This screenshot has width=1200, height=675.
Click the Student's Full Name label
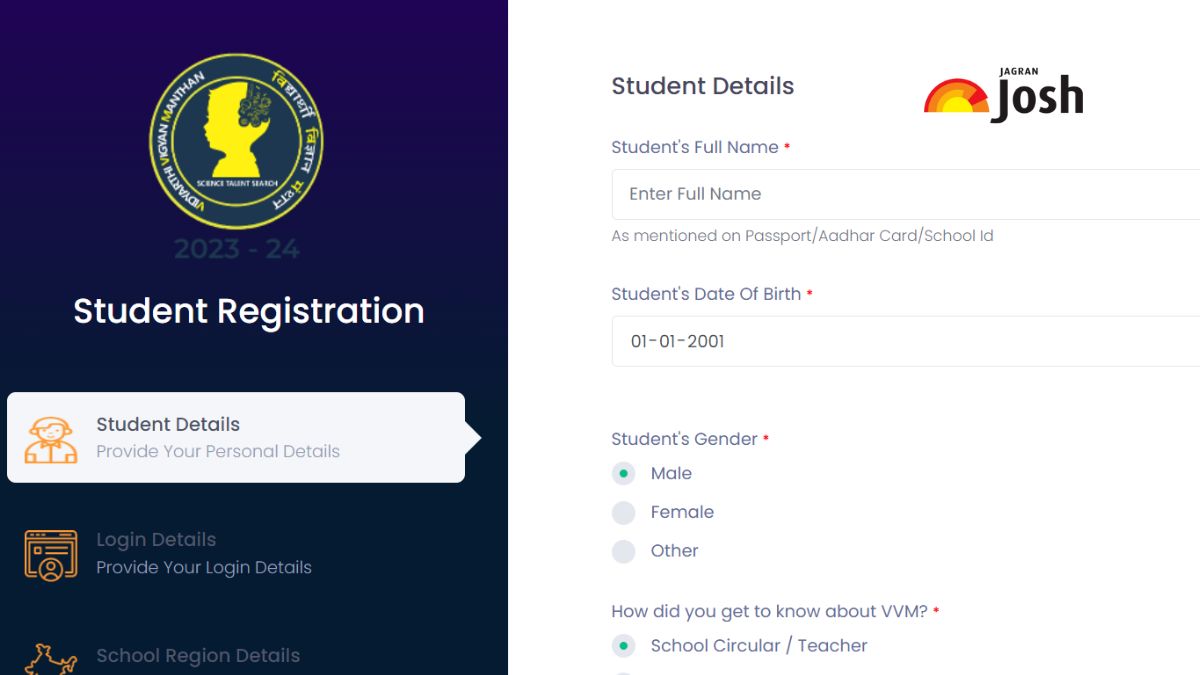(695, 147)
